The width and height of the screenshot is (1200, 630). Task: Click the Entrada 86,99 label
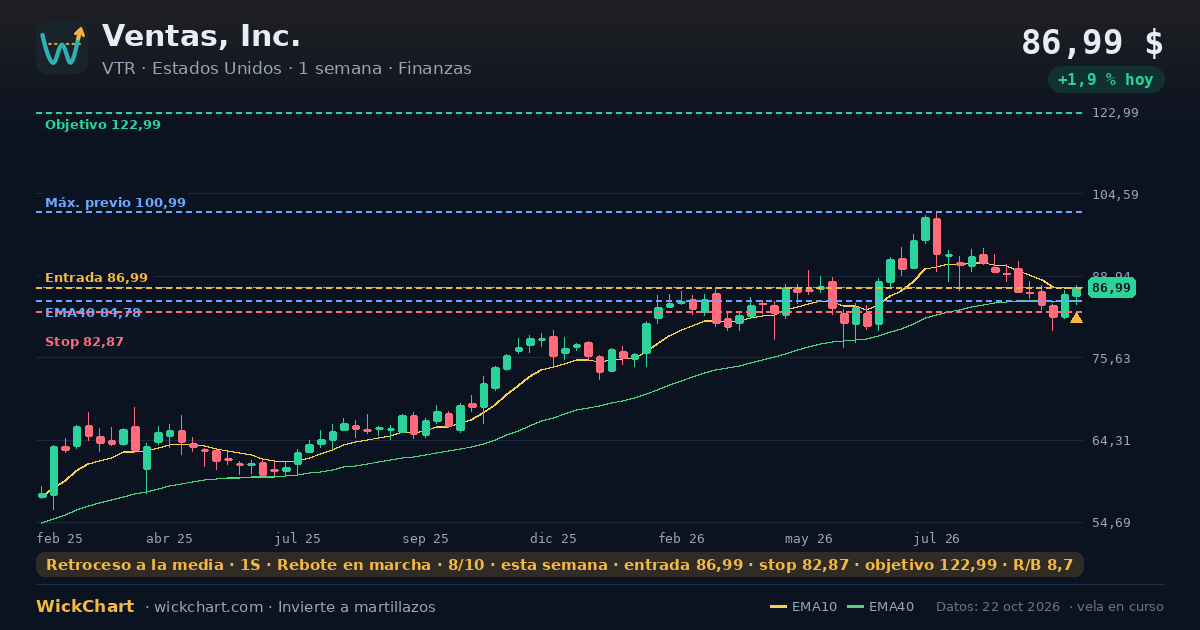(96, 278)
